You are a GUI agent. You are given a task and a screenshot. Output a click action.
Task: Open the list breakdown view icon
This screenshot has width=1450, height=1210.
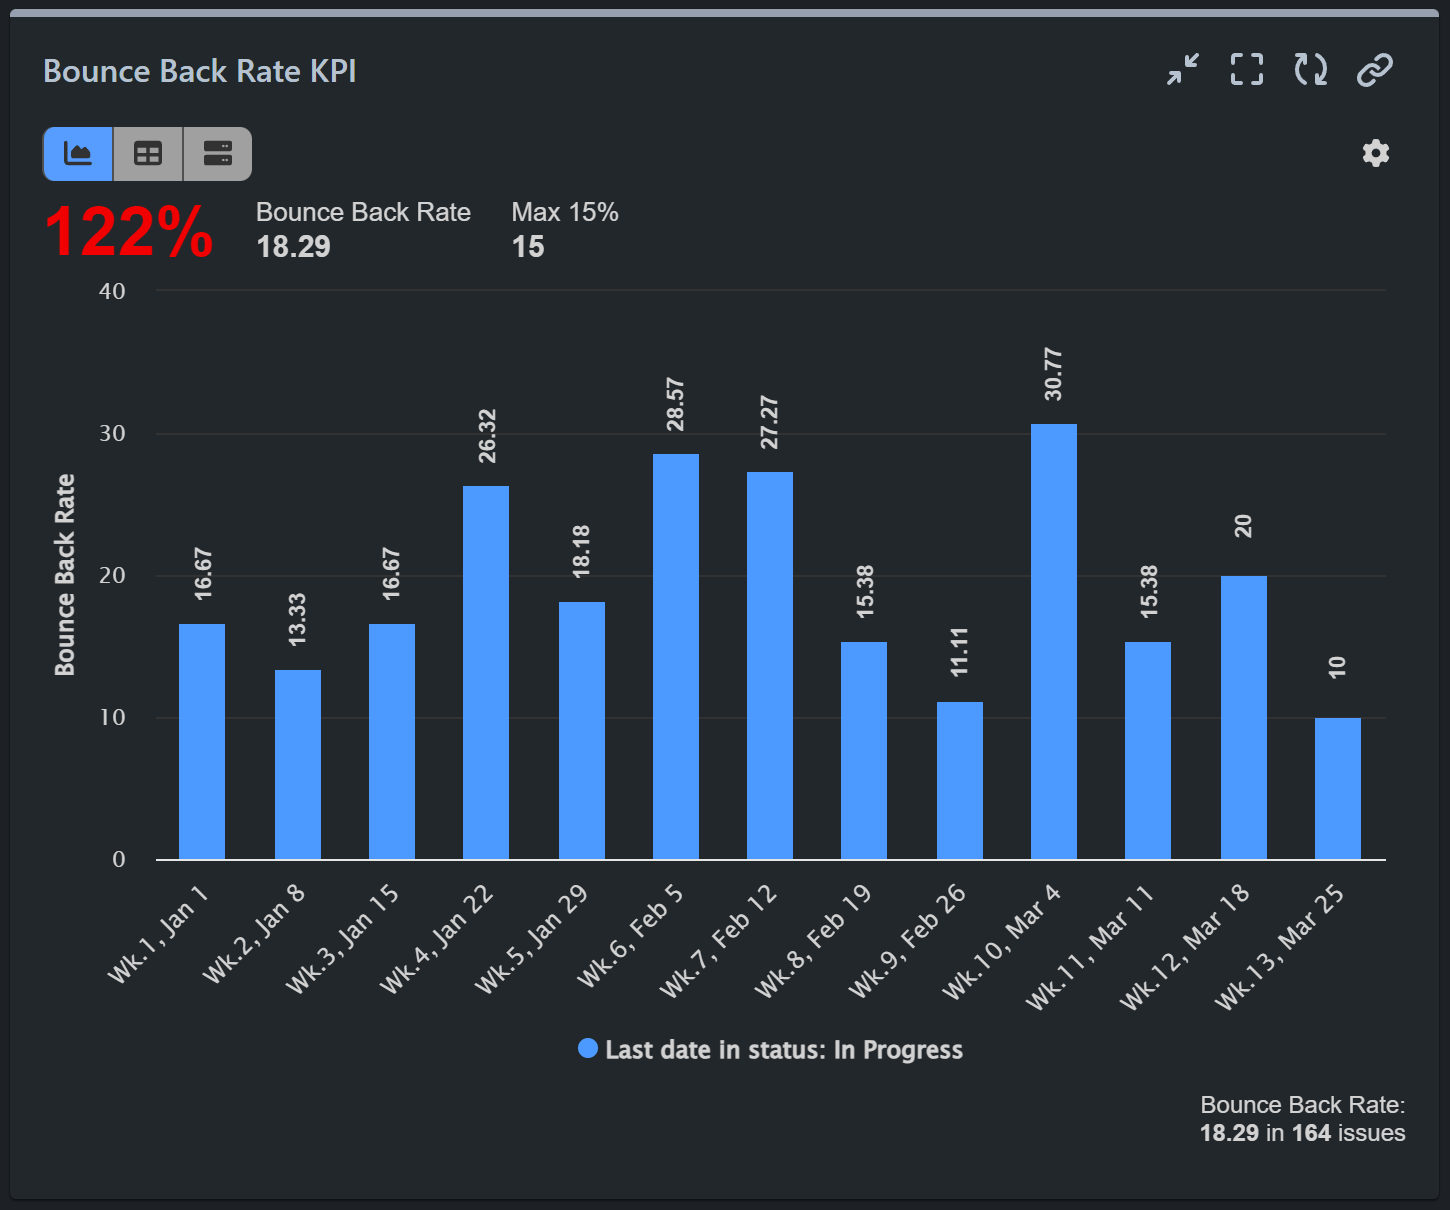pyautogui.click(x=216, y=153)
